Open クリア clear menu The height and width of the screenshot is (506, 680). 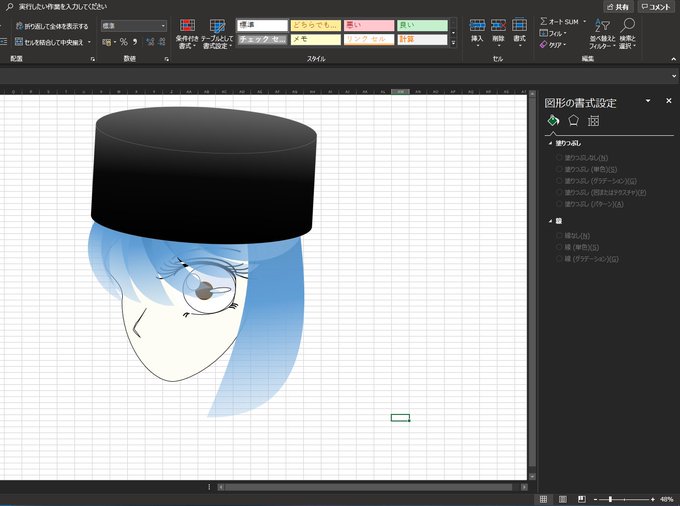coord(553,45)
